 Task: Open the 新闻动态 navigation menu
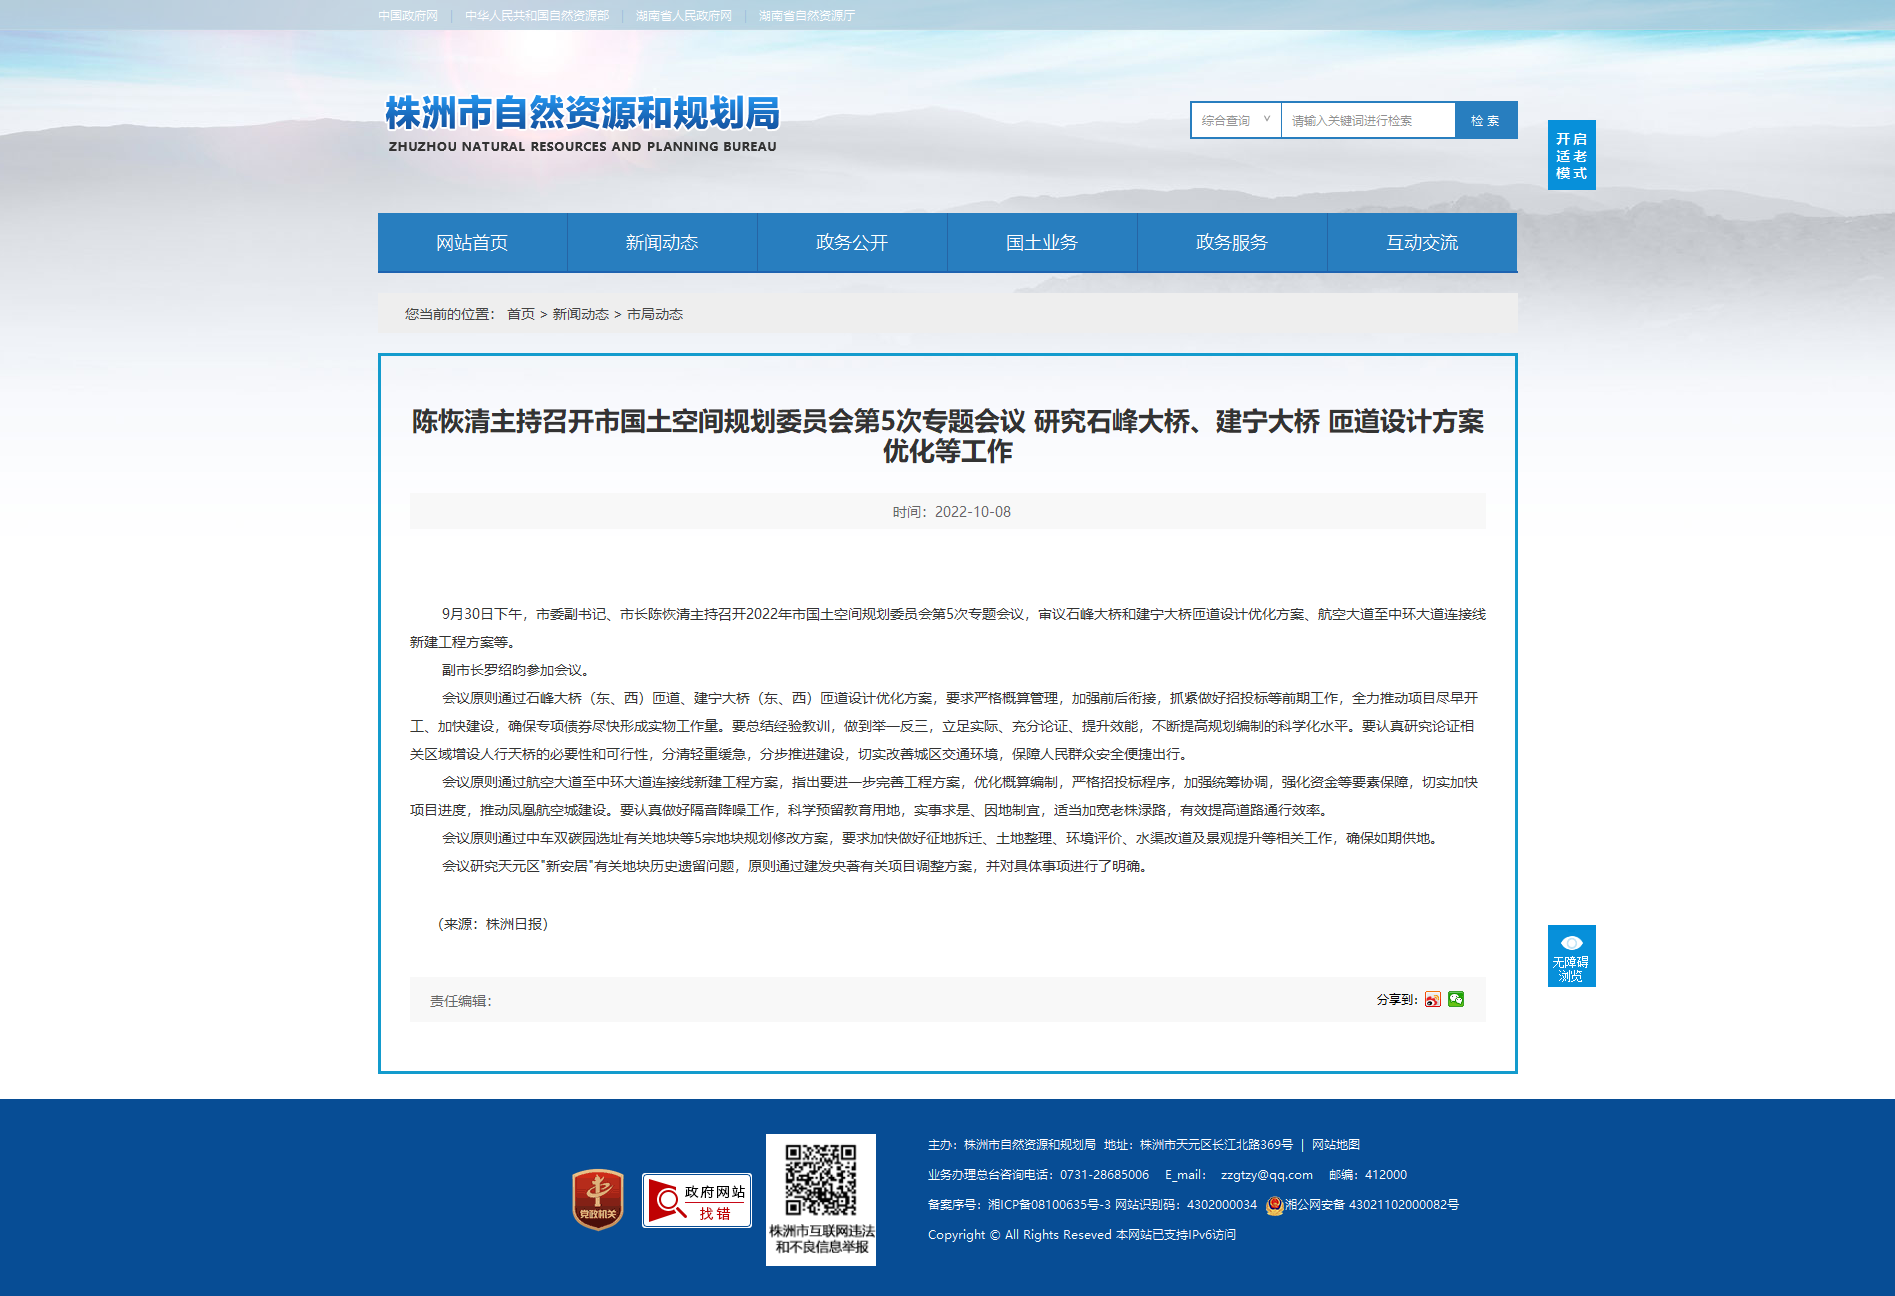pos(662,242)
